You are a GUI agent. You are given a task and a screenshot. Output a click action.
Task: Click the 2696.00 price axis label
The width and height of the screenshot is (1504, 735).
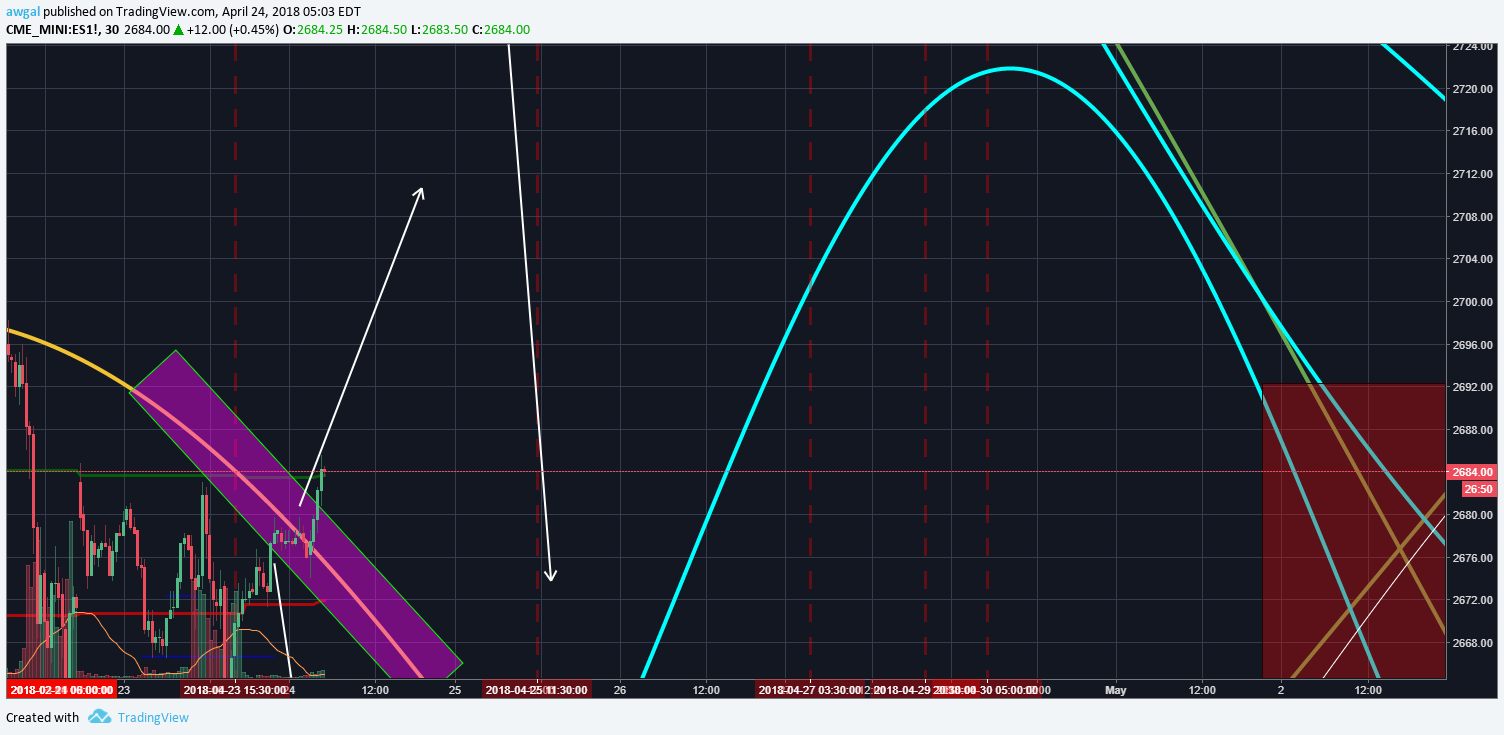coord(1475,344)
